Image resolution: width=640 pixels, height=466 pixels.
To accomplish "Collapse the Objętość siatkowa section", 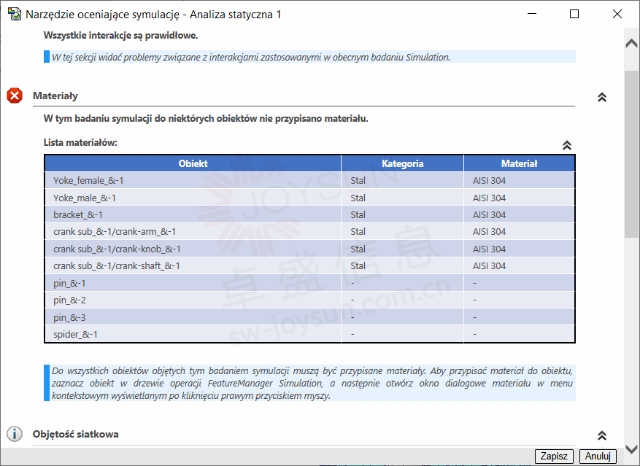I will (602, 435).
